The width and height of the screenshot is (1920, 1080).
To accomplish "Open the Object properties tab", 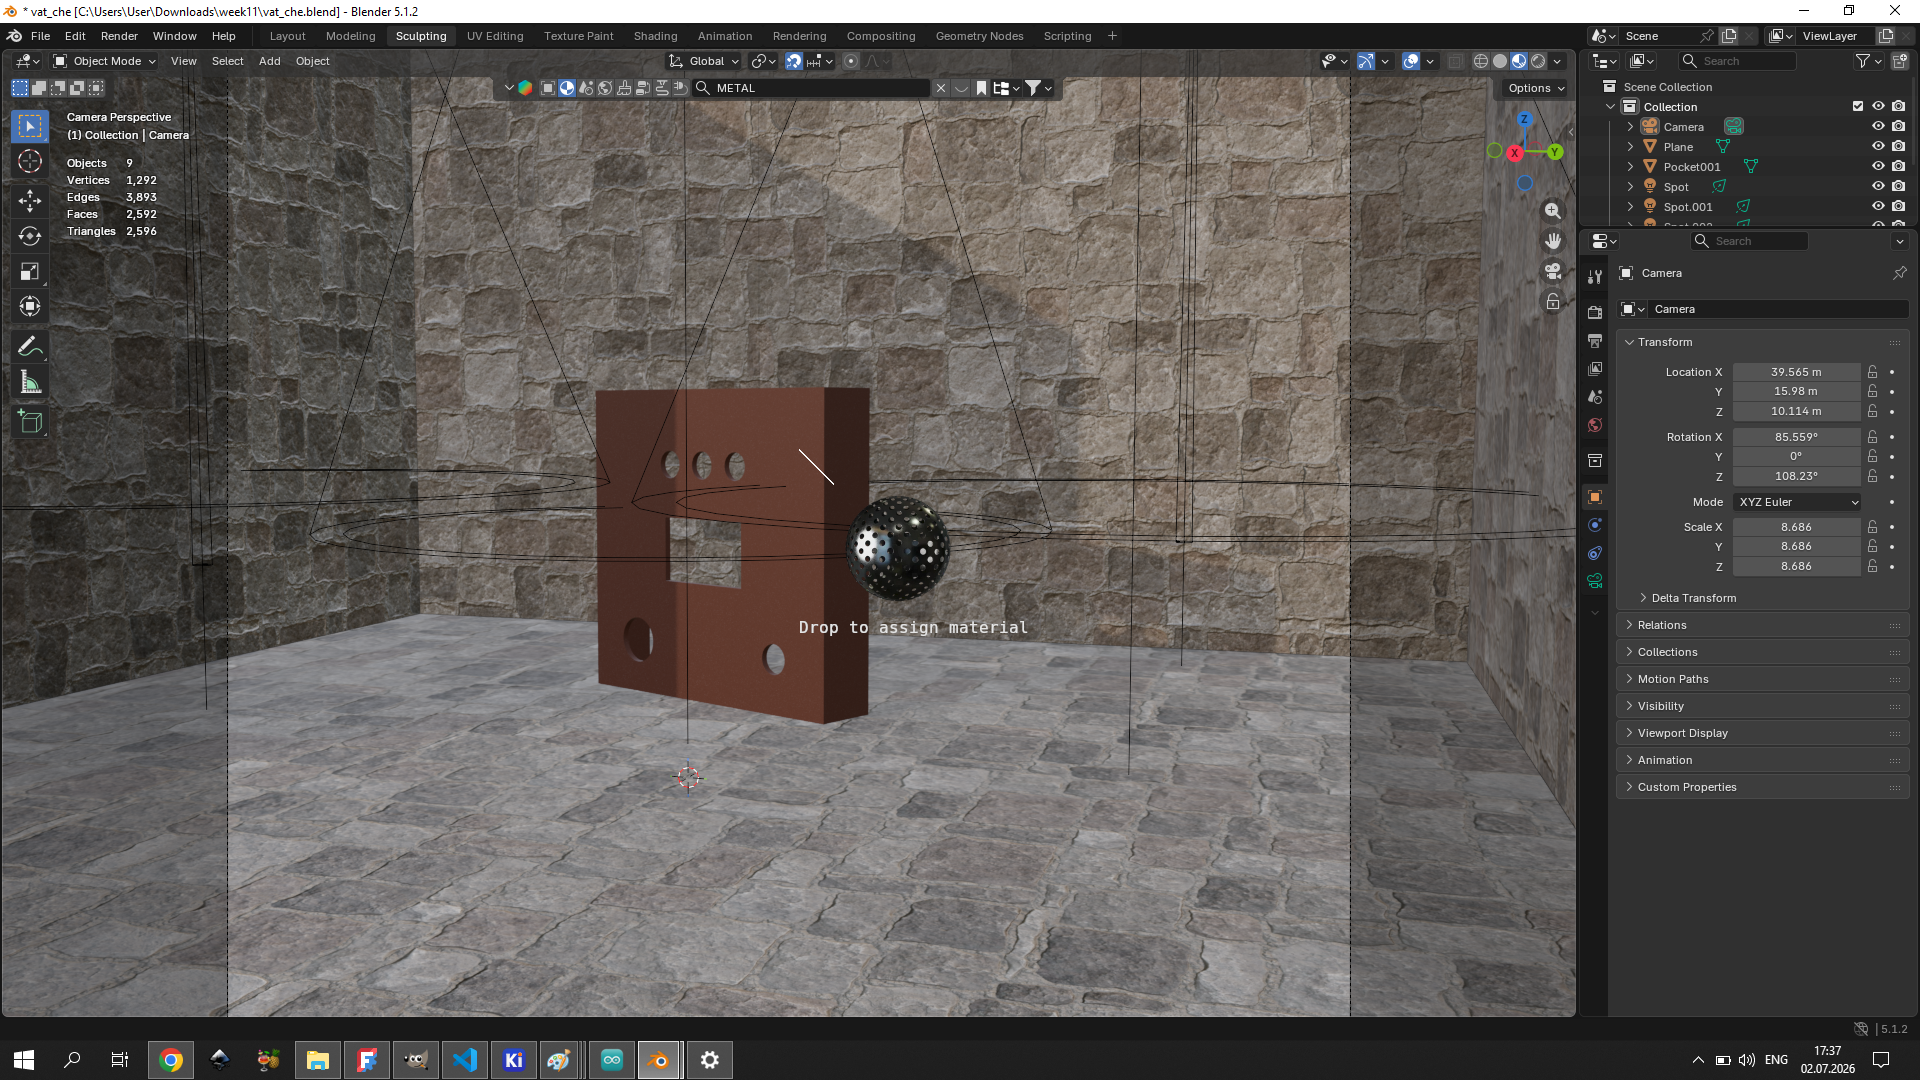I will pos(1595,497).
